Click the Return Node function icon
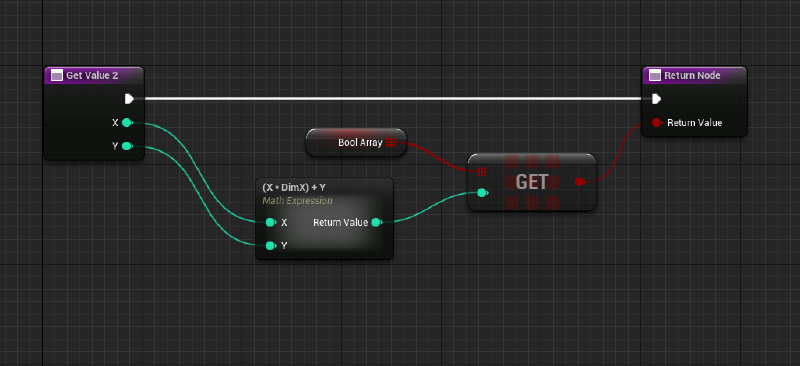Viewport: 800px width, 366px height. click(x=655, y=76)
